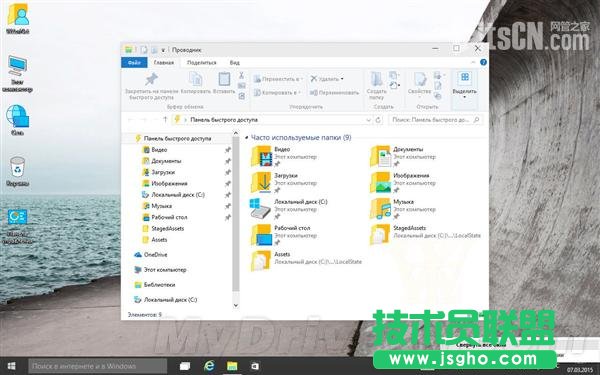This screenshot has width=600, height=375.
Task: Select Загрузки in the navigation pane
Action: 163,172
